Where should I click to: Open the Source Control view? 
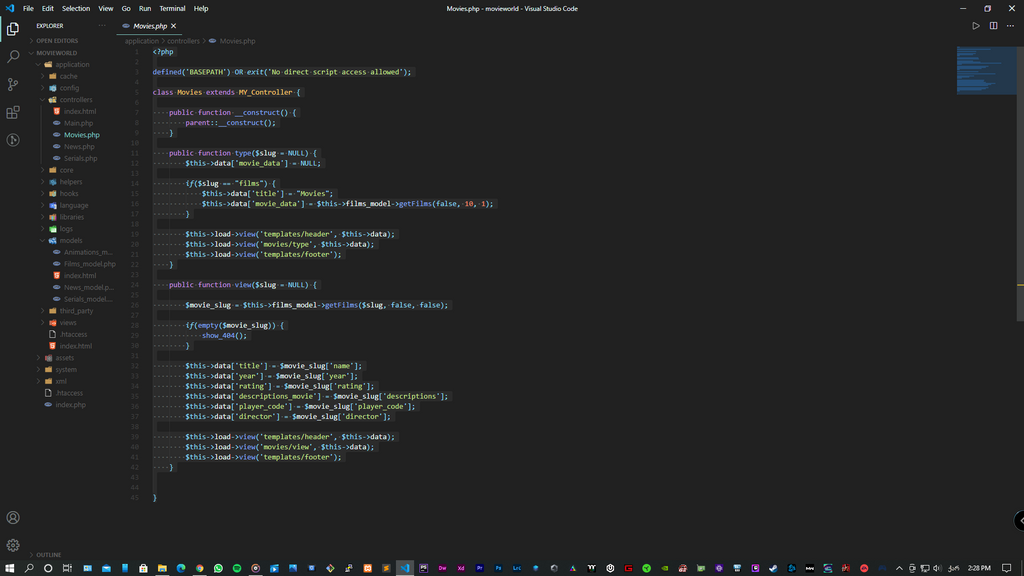pyautogui.click(x=12, y=84)
